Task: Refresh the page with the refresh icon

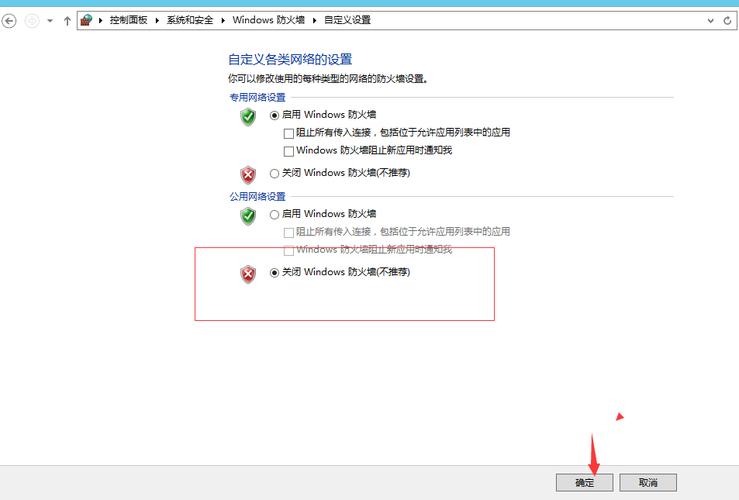Action: (x=727, y=21)
